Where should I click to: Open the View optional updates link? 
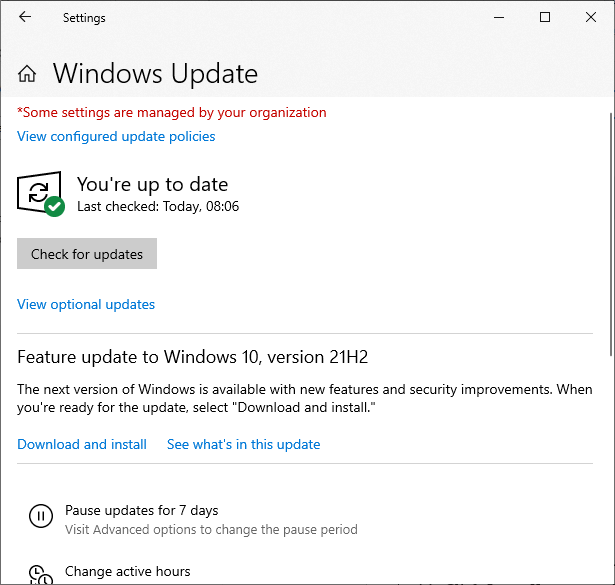pos(86,304)
